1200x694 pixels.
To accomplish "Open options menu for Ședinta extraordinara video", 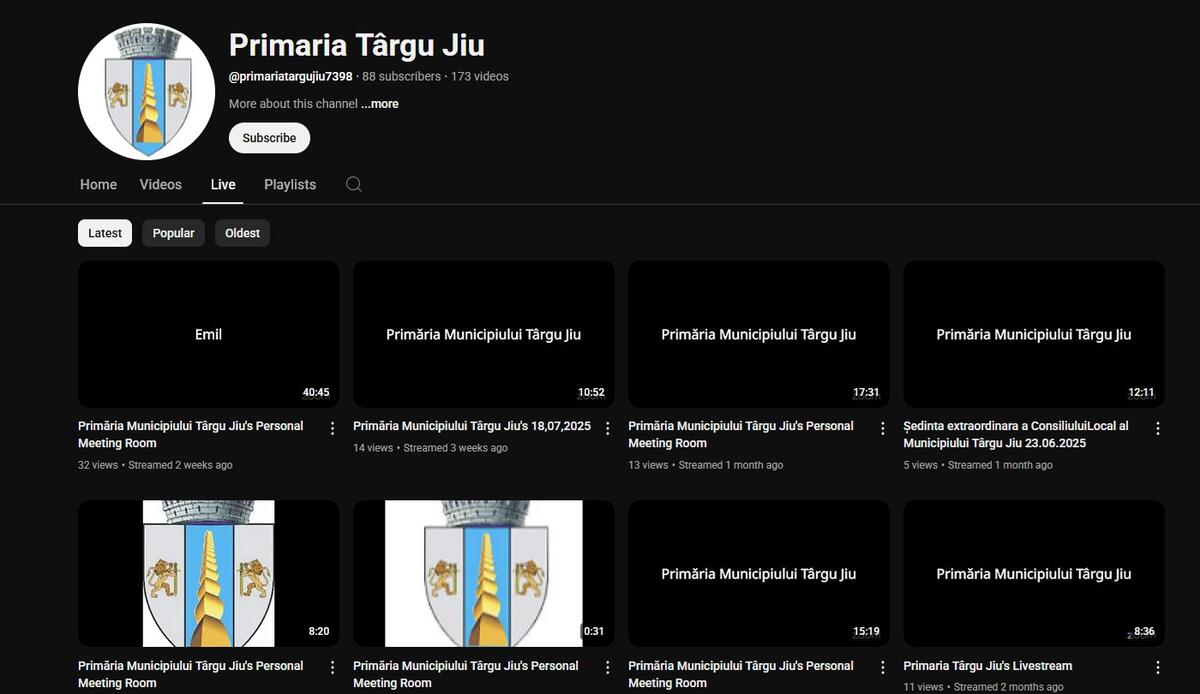I will (x=1157, y=428).
